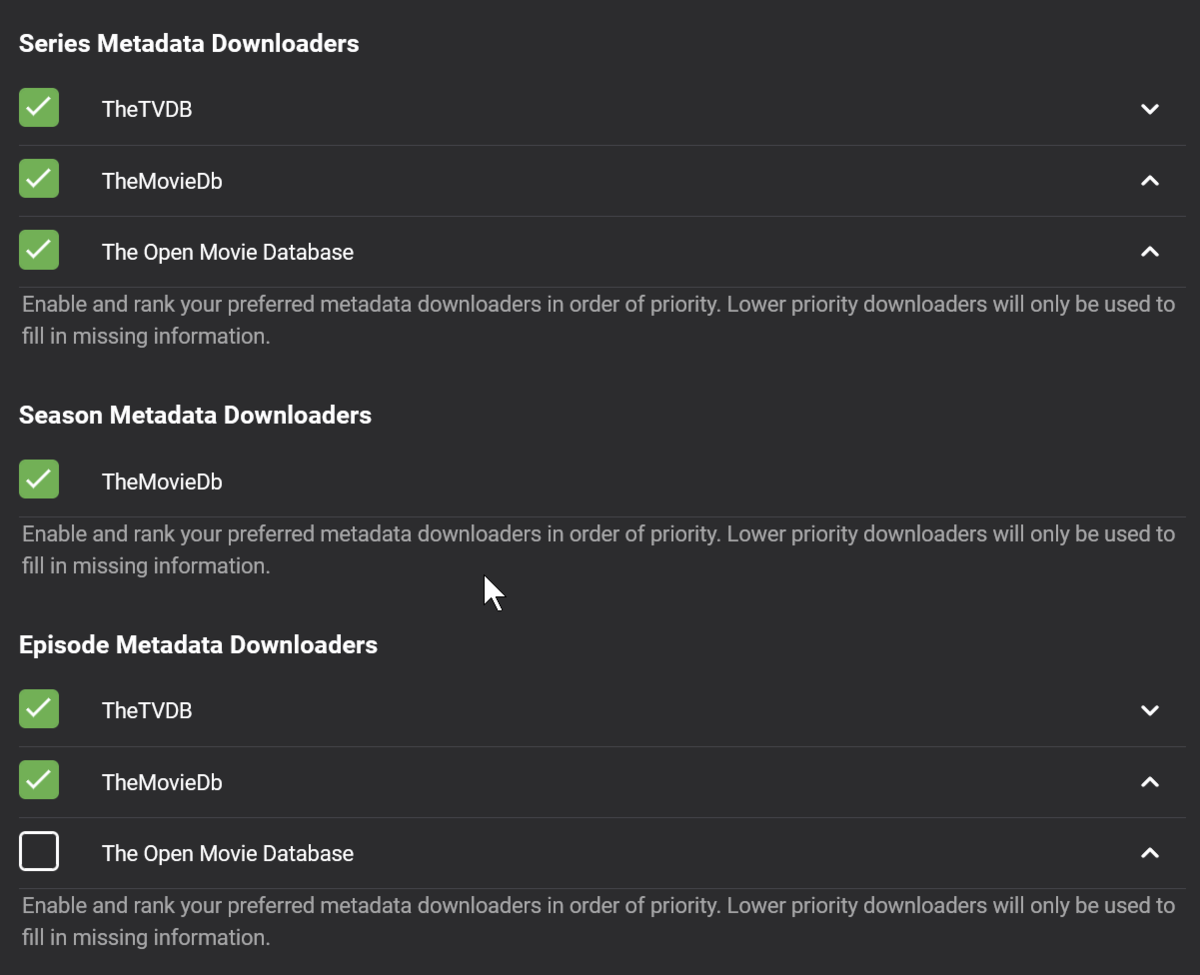Click the TheMovieDb label in Episode downloaders
This screenshot has width=1200, height=975.
tap(162, 782)
